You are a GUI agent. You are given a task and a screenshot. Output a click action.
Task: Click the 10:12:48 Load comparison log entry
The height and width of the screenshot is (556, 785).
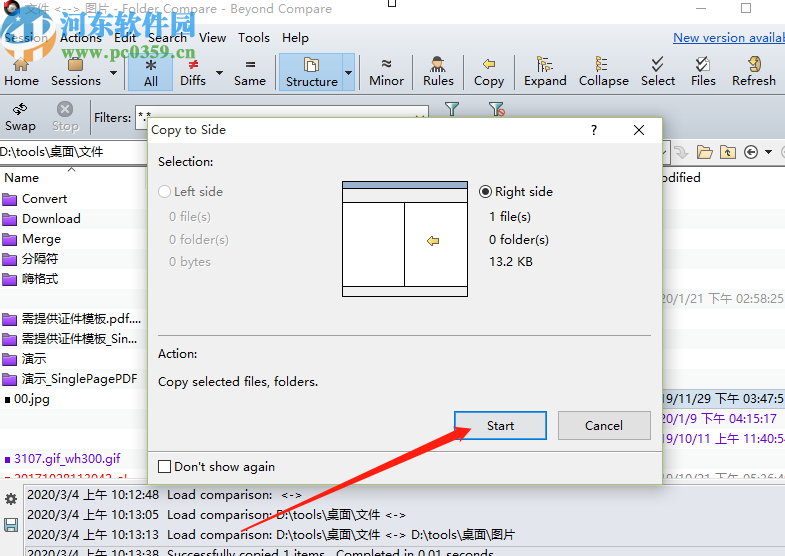164,494
